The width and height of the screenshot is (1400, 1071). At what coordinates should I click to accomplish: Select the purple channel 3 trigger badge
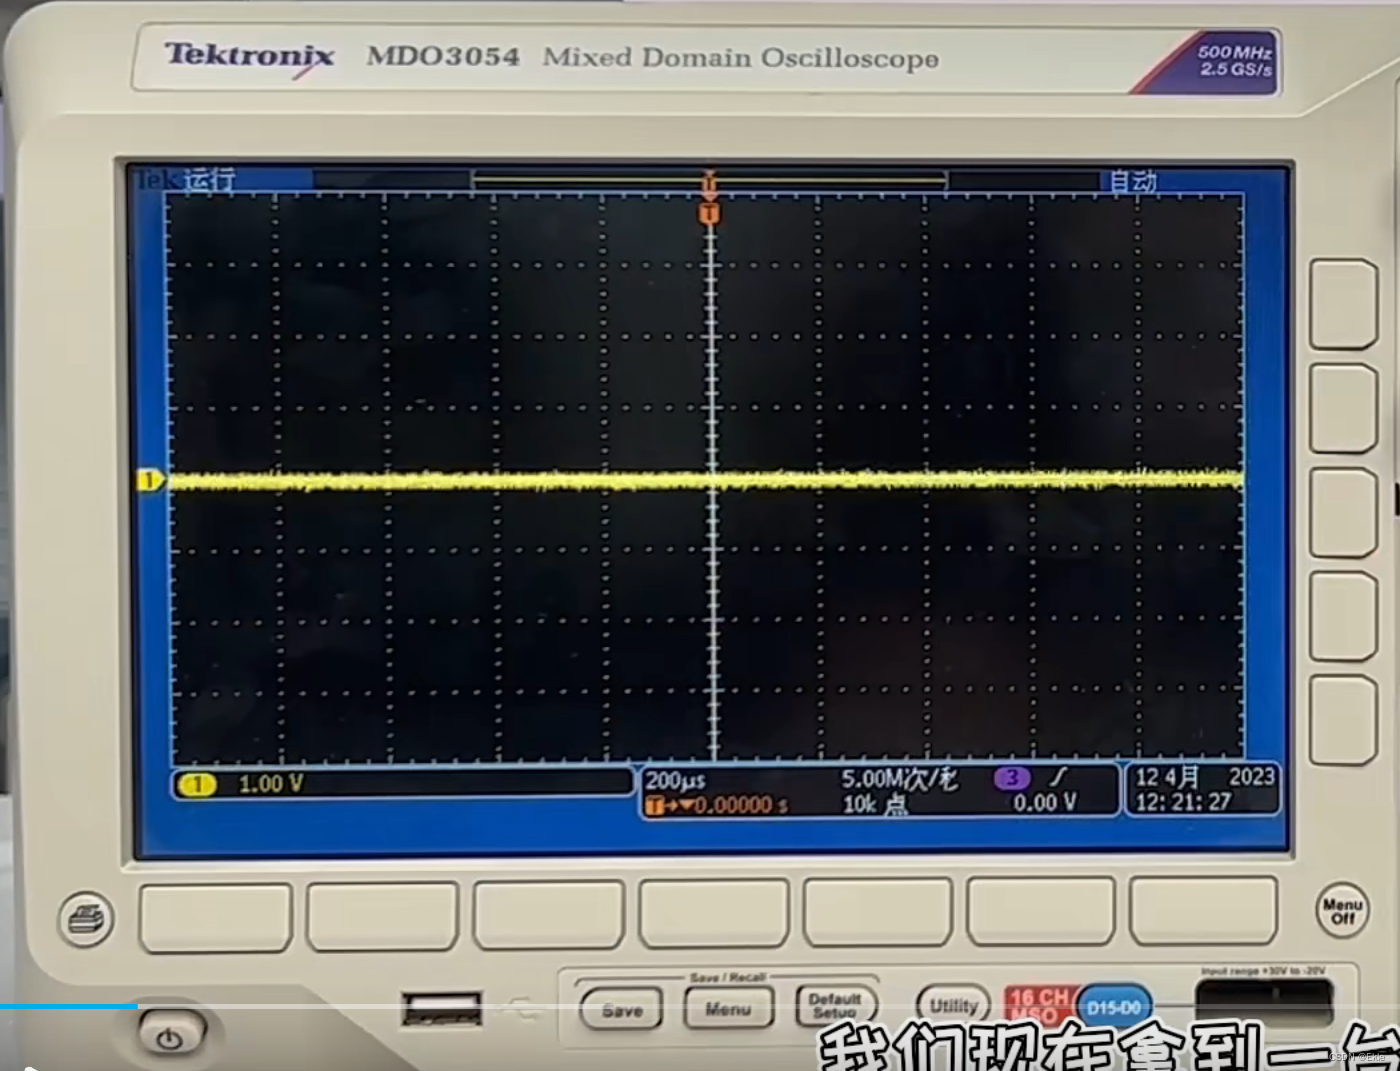(1012, 778)
